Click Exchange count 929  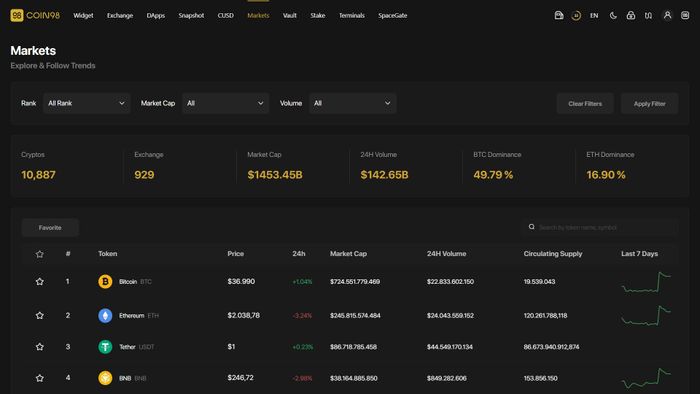click(144, 175)
